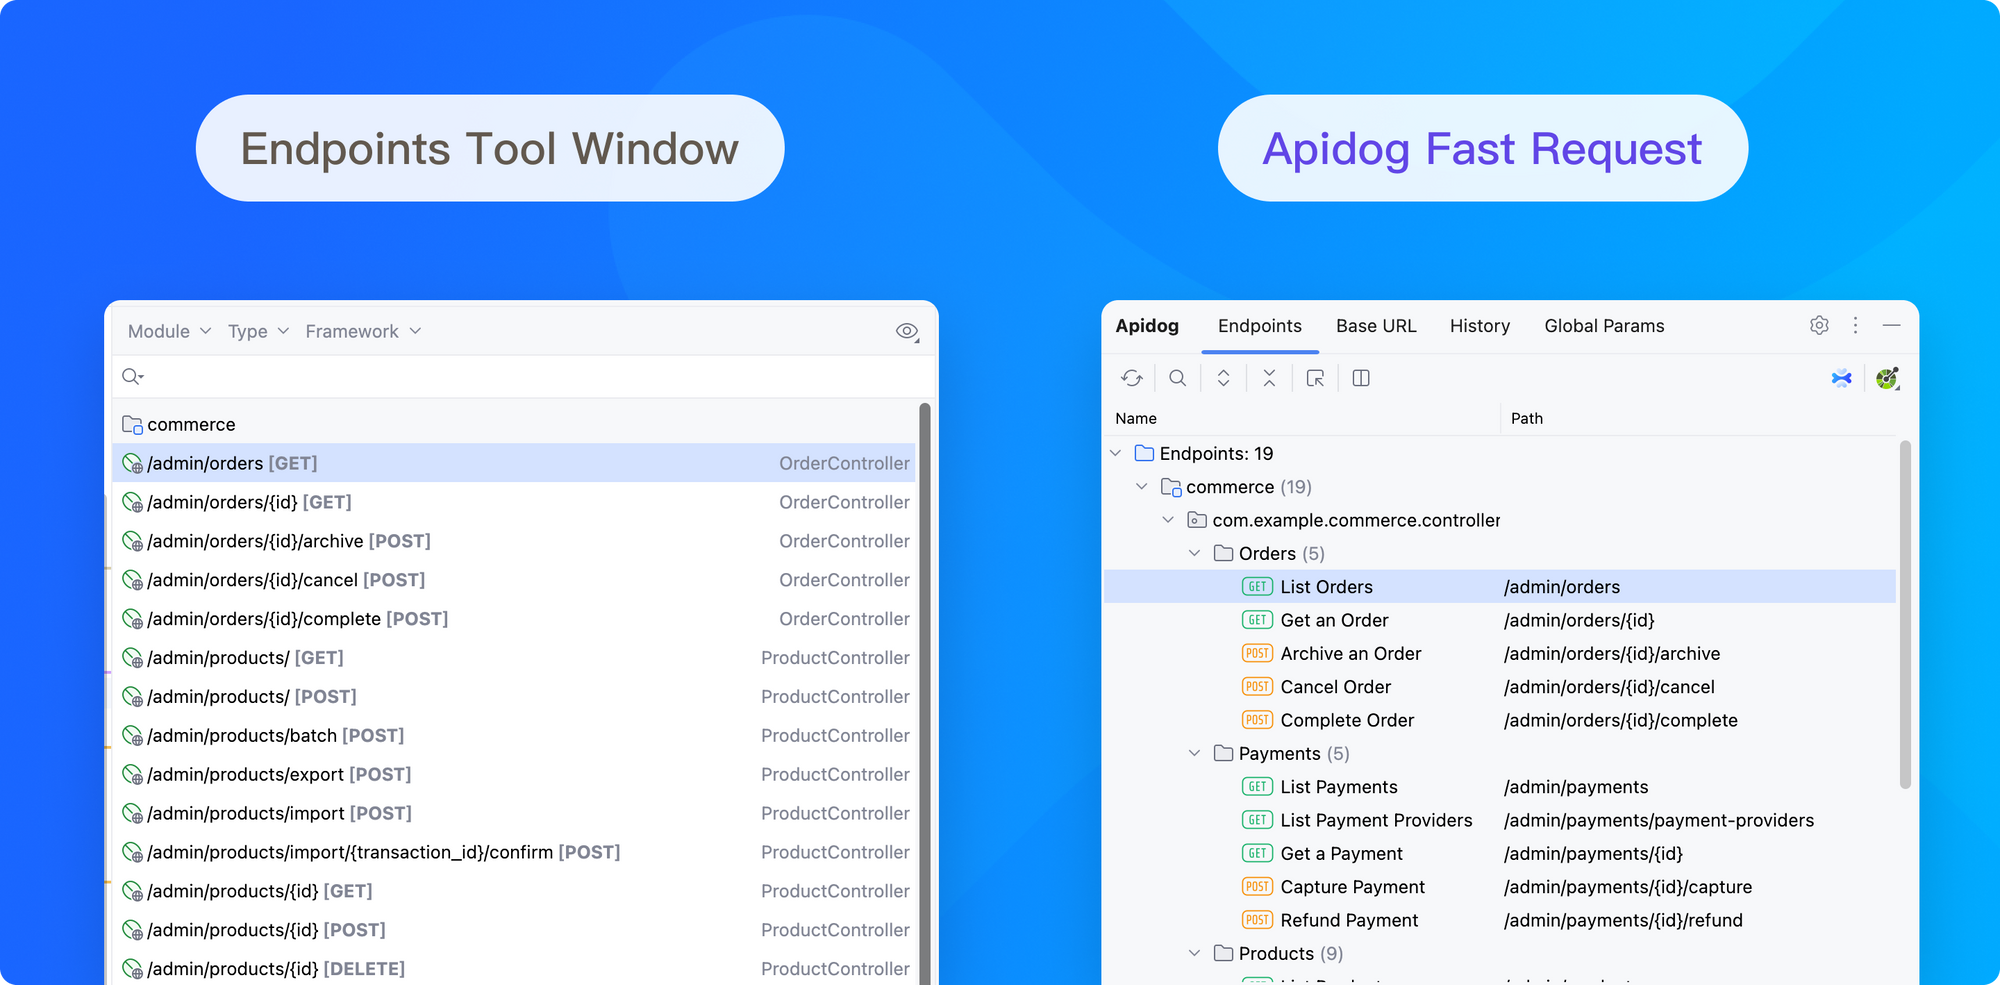Select the List Orders endpoint row
The height and width of the screenshot is (985, 2000).
pos(1499,587)
